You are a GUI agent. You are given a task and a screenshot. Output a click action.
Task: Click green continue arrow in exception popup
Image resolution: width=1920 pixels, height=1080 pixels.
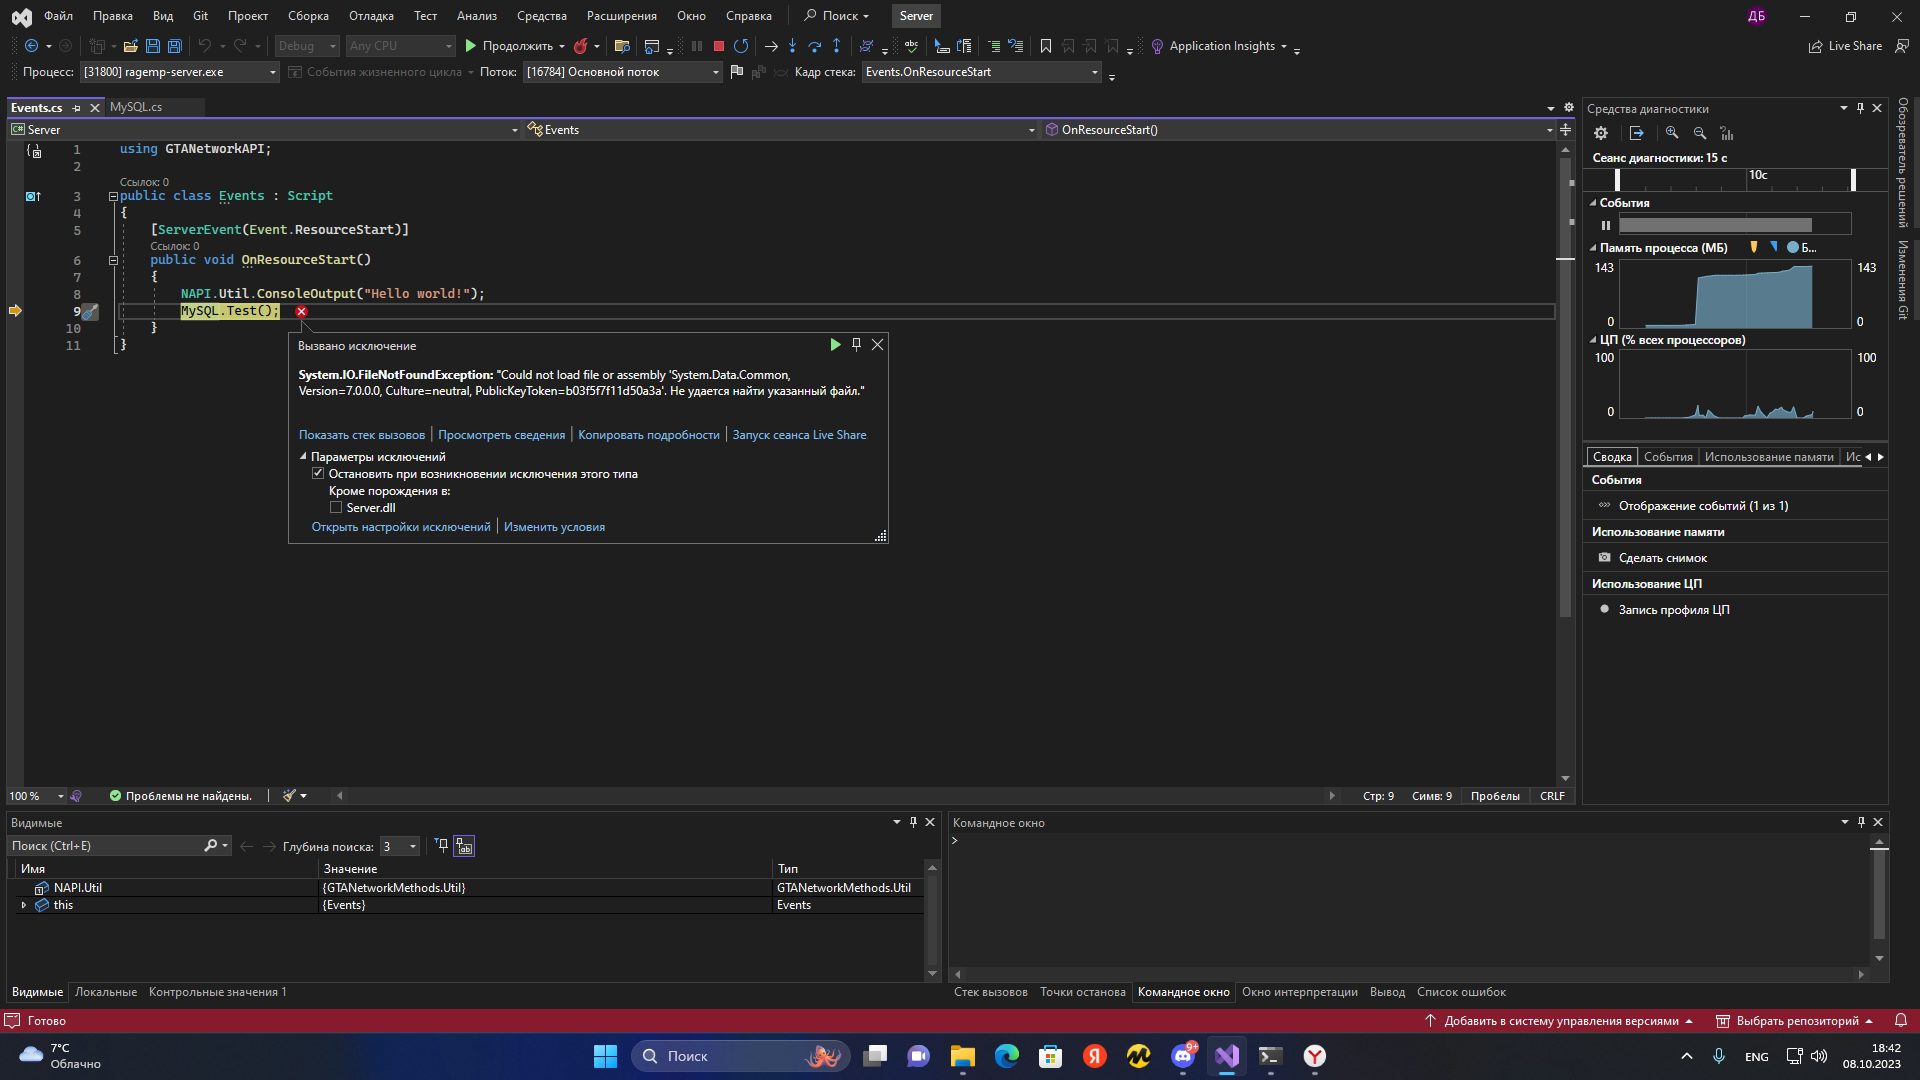pos(835,344)
